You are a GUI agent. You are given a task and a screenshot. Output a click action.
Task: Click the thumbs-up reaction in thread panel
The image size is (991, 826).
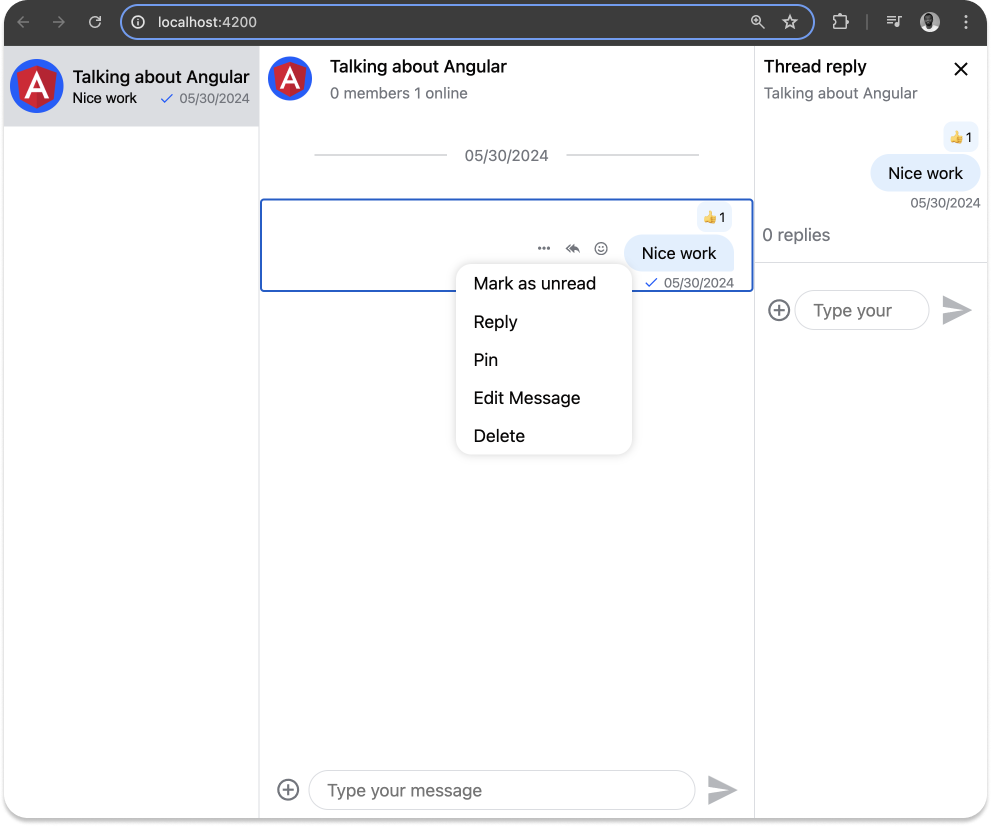pyautogui.click(x=961, y=137)
